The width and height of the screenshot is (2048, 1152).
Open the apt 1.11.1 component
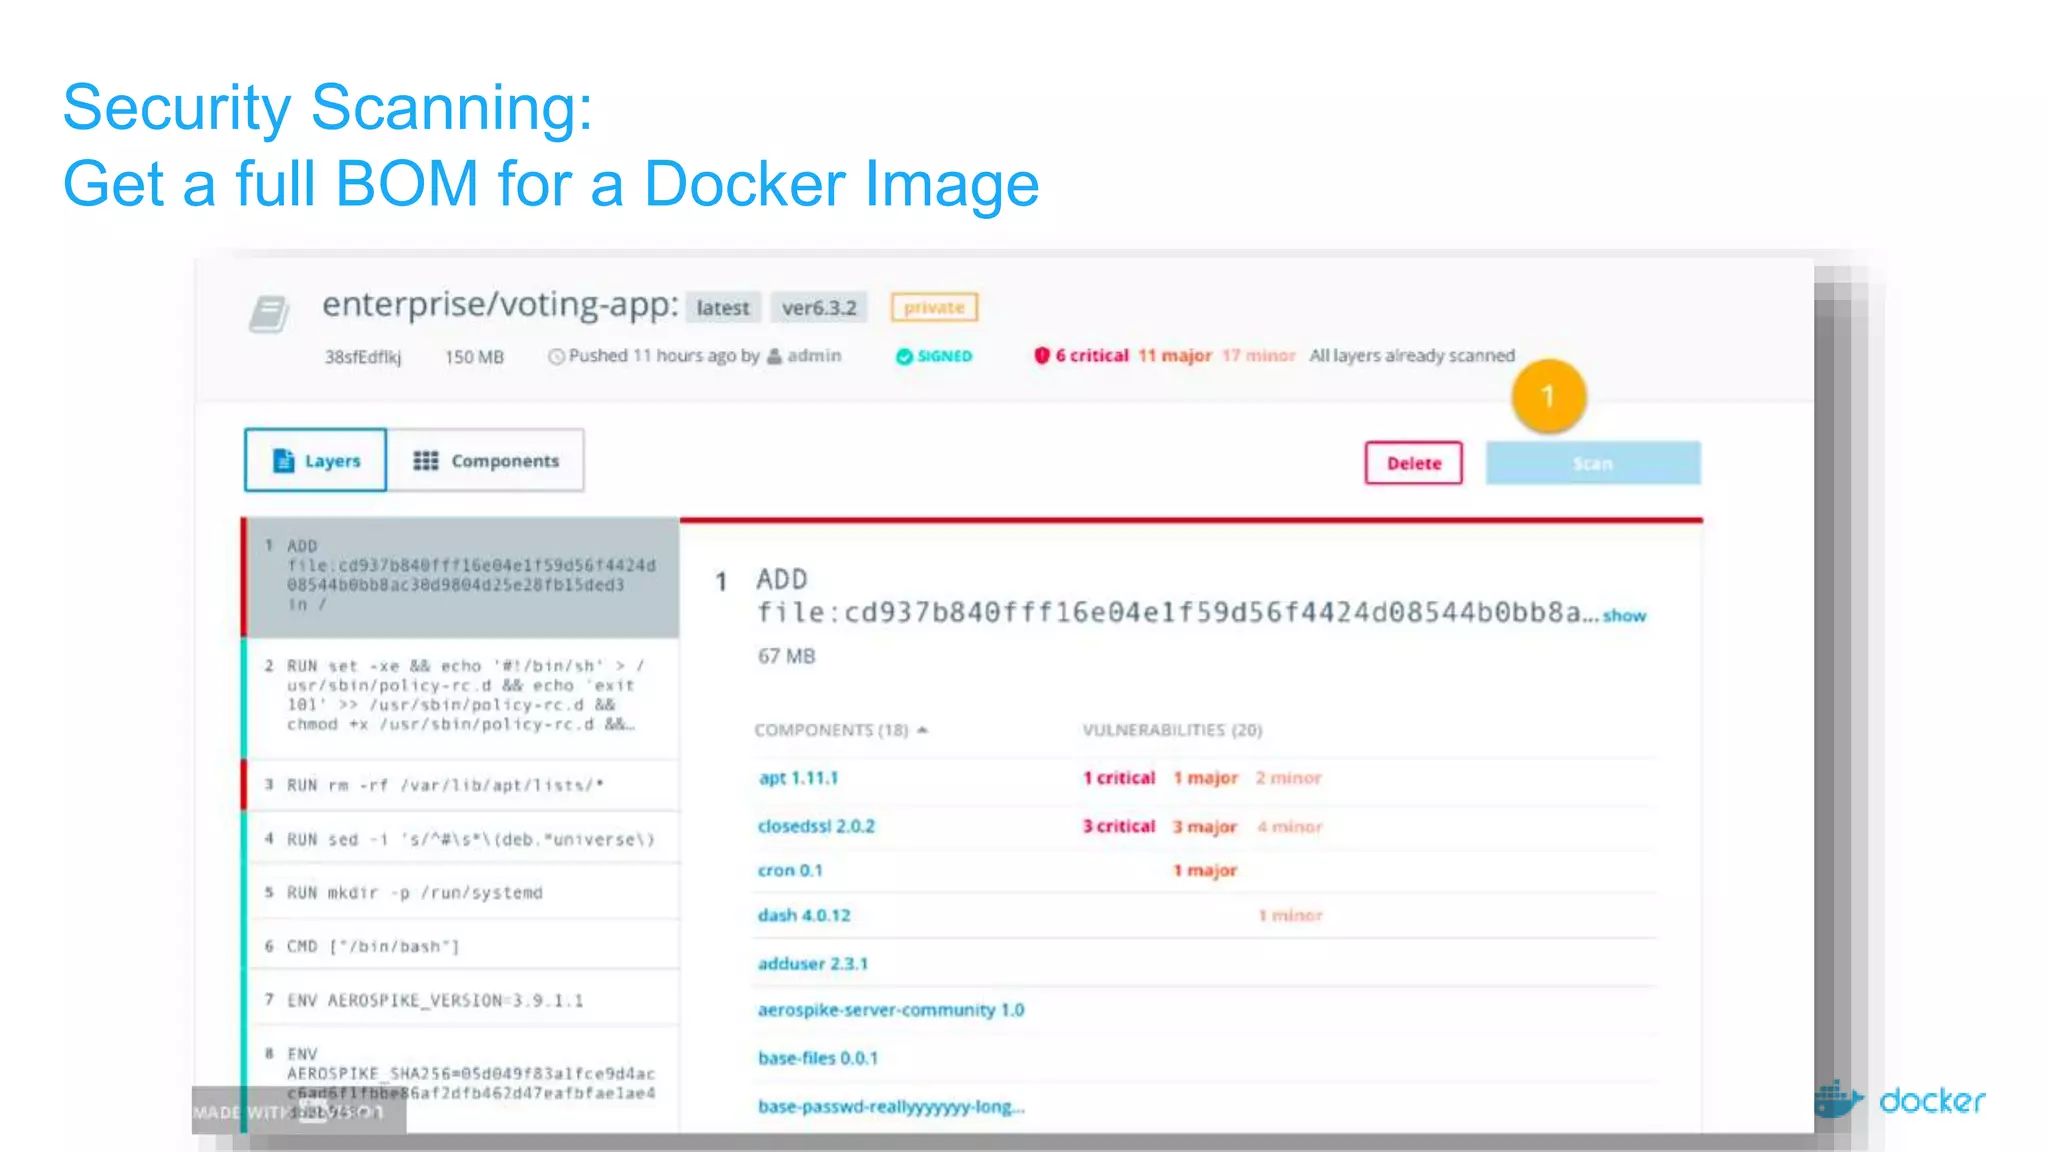coord(798,778)
